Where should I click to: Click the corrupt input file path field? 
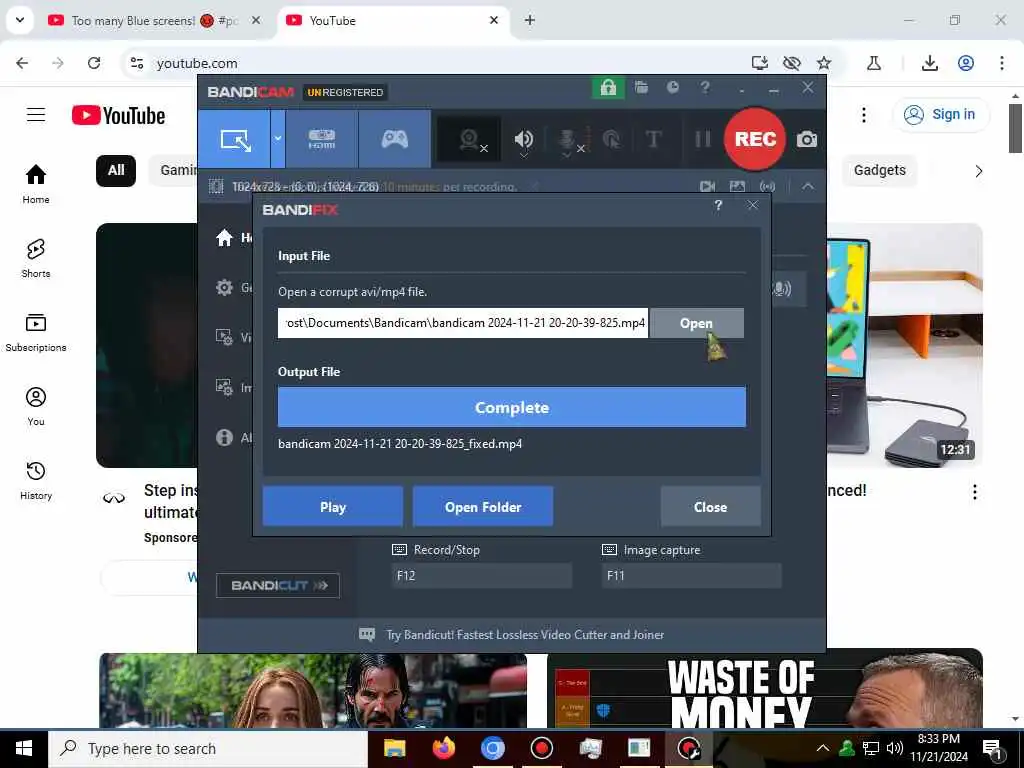coord(463,323)
